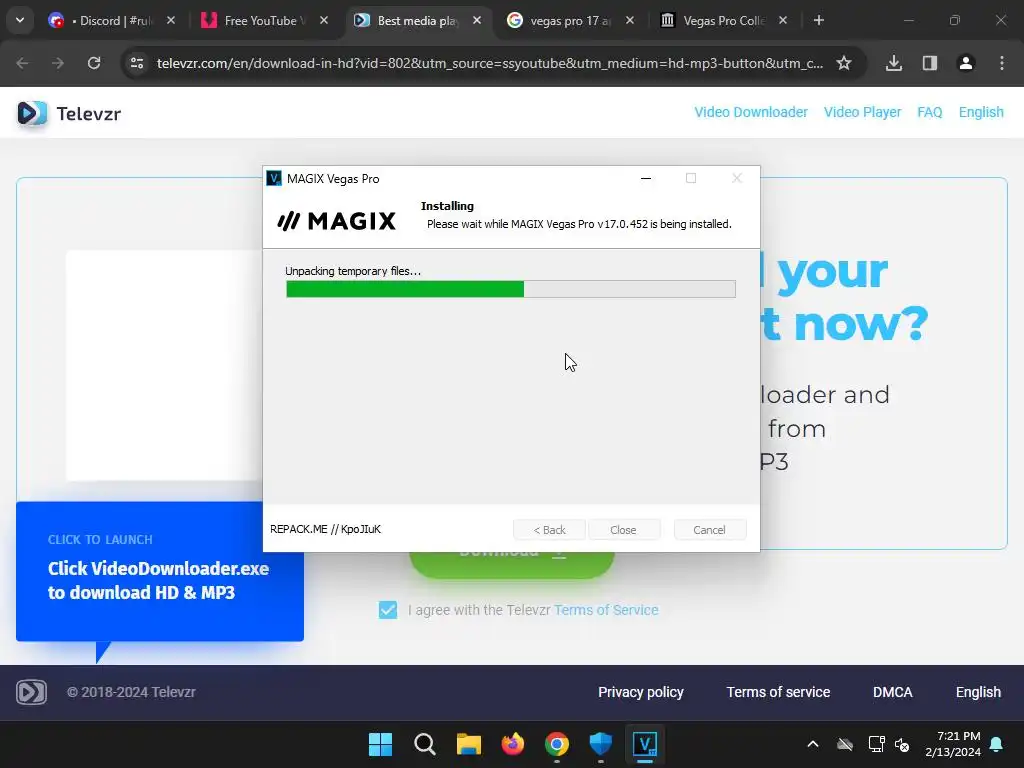Open the network status tray icon
Image resolution: width=1024 pixels, height=768 pixels.
click(x=876, y=744)
